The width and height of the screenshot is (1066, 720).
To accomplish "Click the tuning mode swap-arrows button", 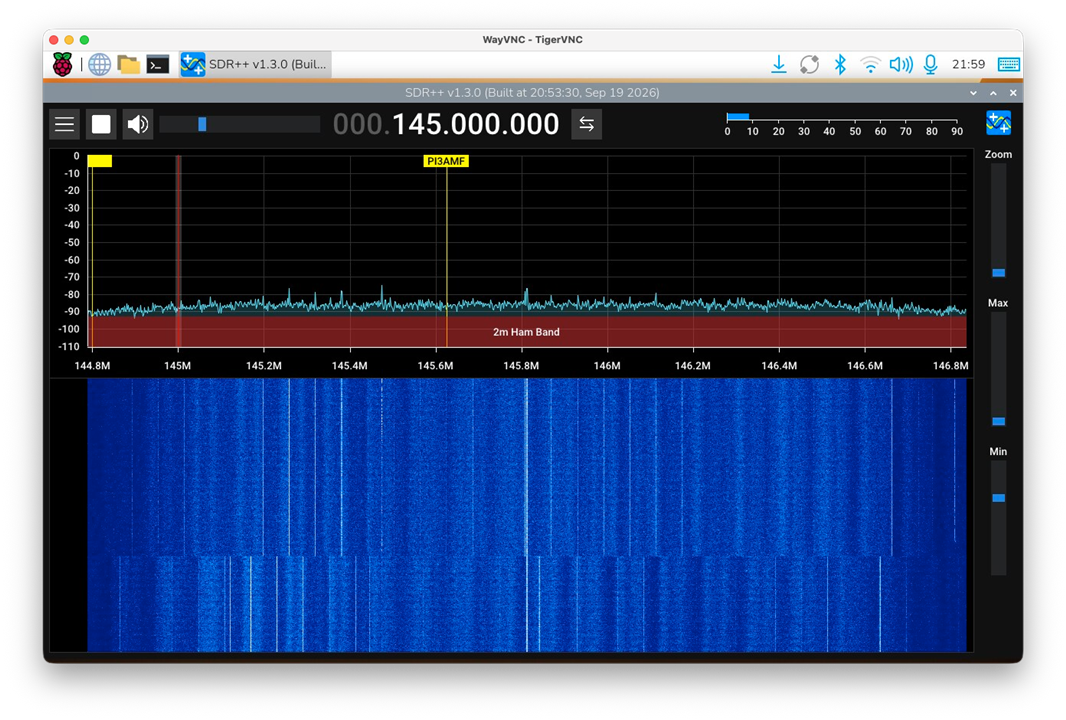I will point(587,124).
